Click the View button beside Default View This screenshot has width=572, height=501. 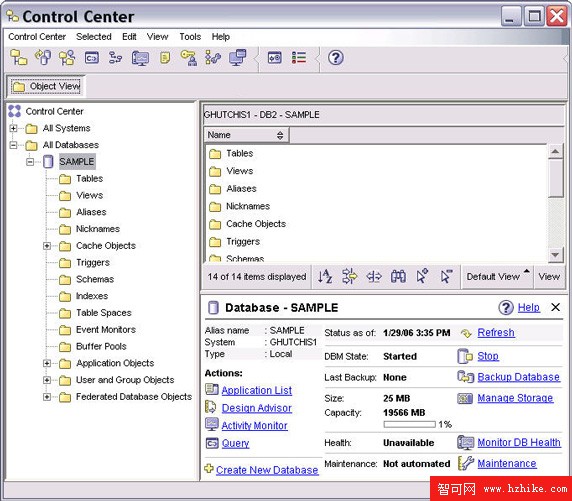click(549, 277)
